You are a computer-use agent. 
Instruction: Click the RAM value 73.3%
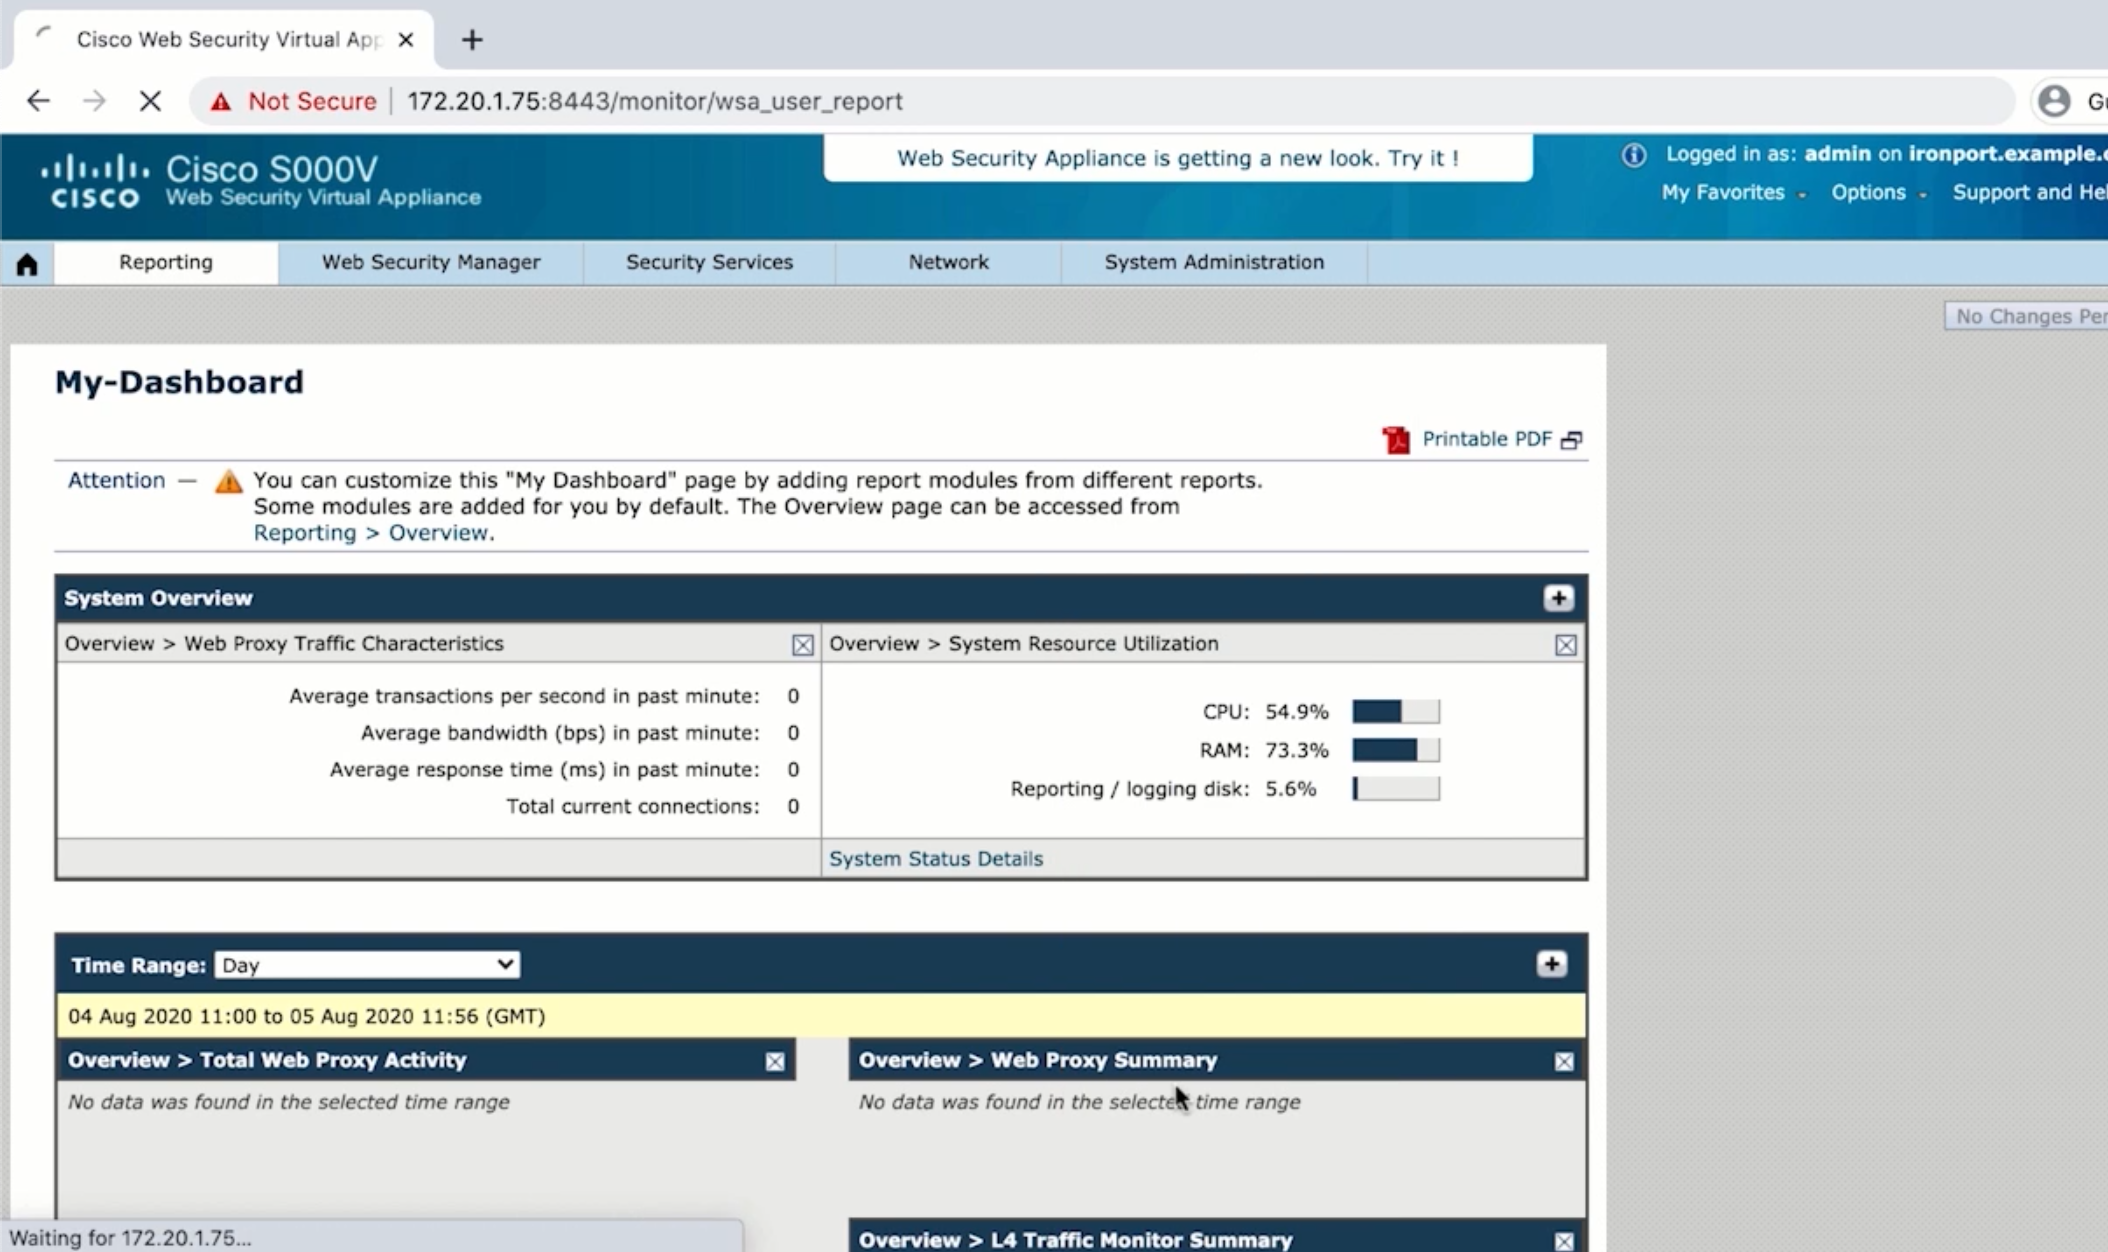pyautogui.click(x=1297, y=750)
